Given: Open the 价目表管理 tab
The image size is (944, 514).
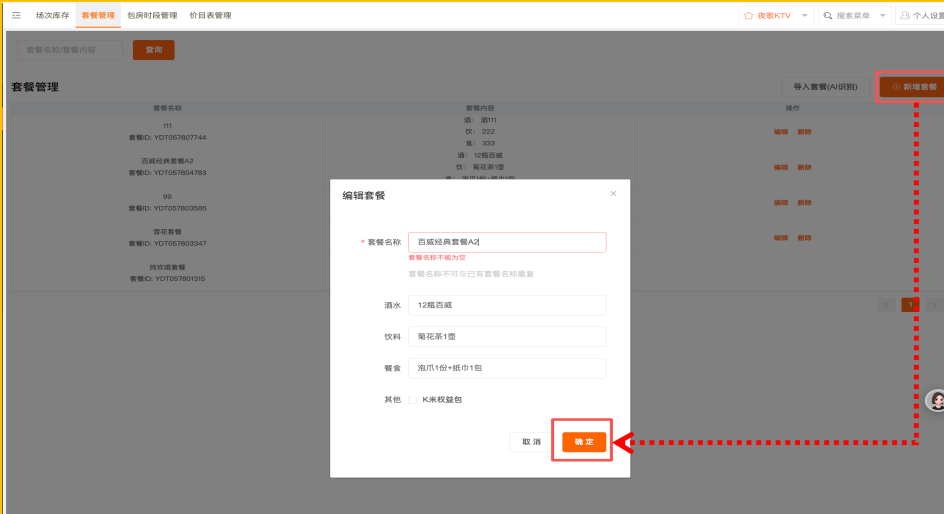Looking at the screenshot, I should [x=210, y=15].
